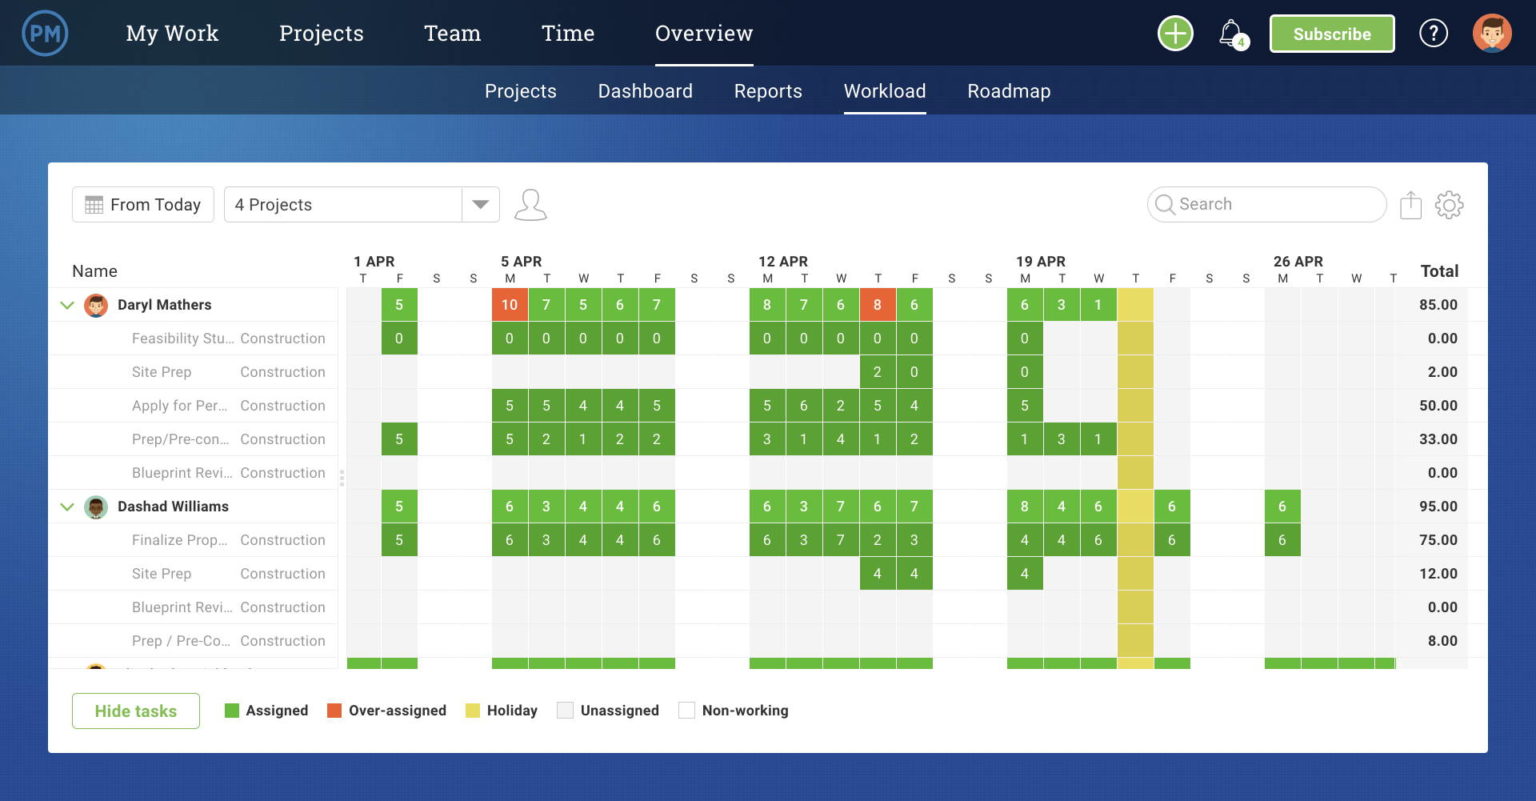
Task: Click the orange Over-assigned legend swatch
Action: point(334,711)
